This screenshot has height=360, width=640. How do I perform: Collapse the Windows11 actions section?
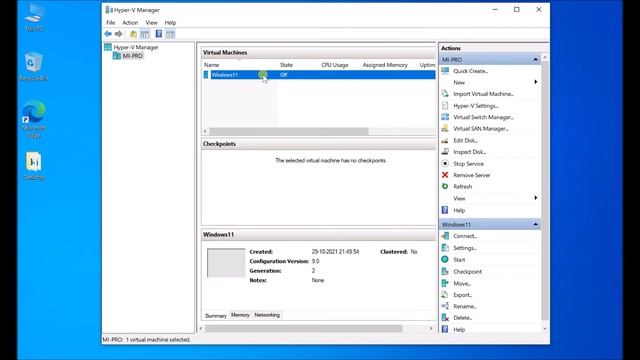536,224
